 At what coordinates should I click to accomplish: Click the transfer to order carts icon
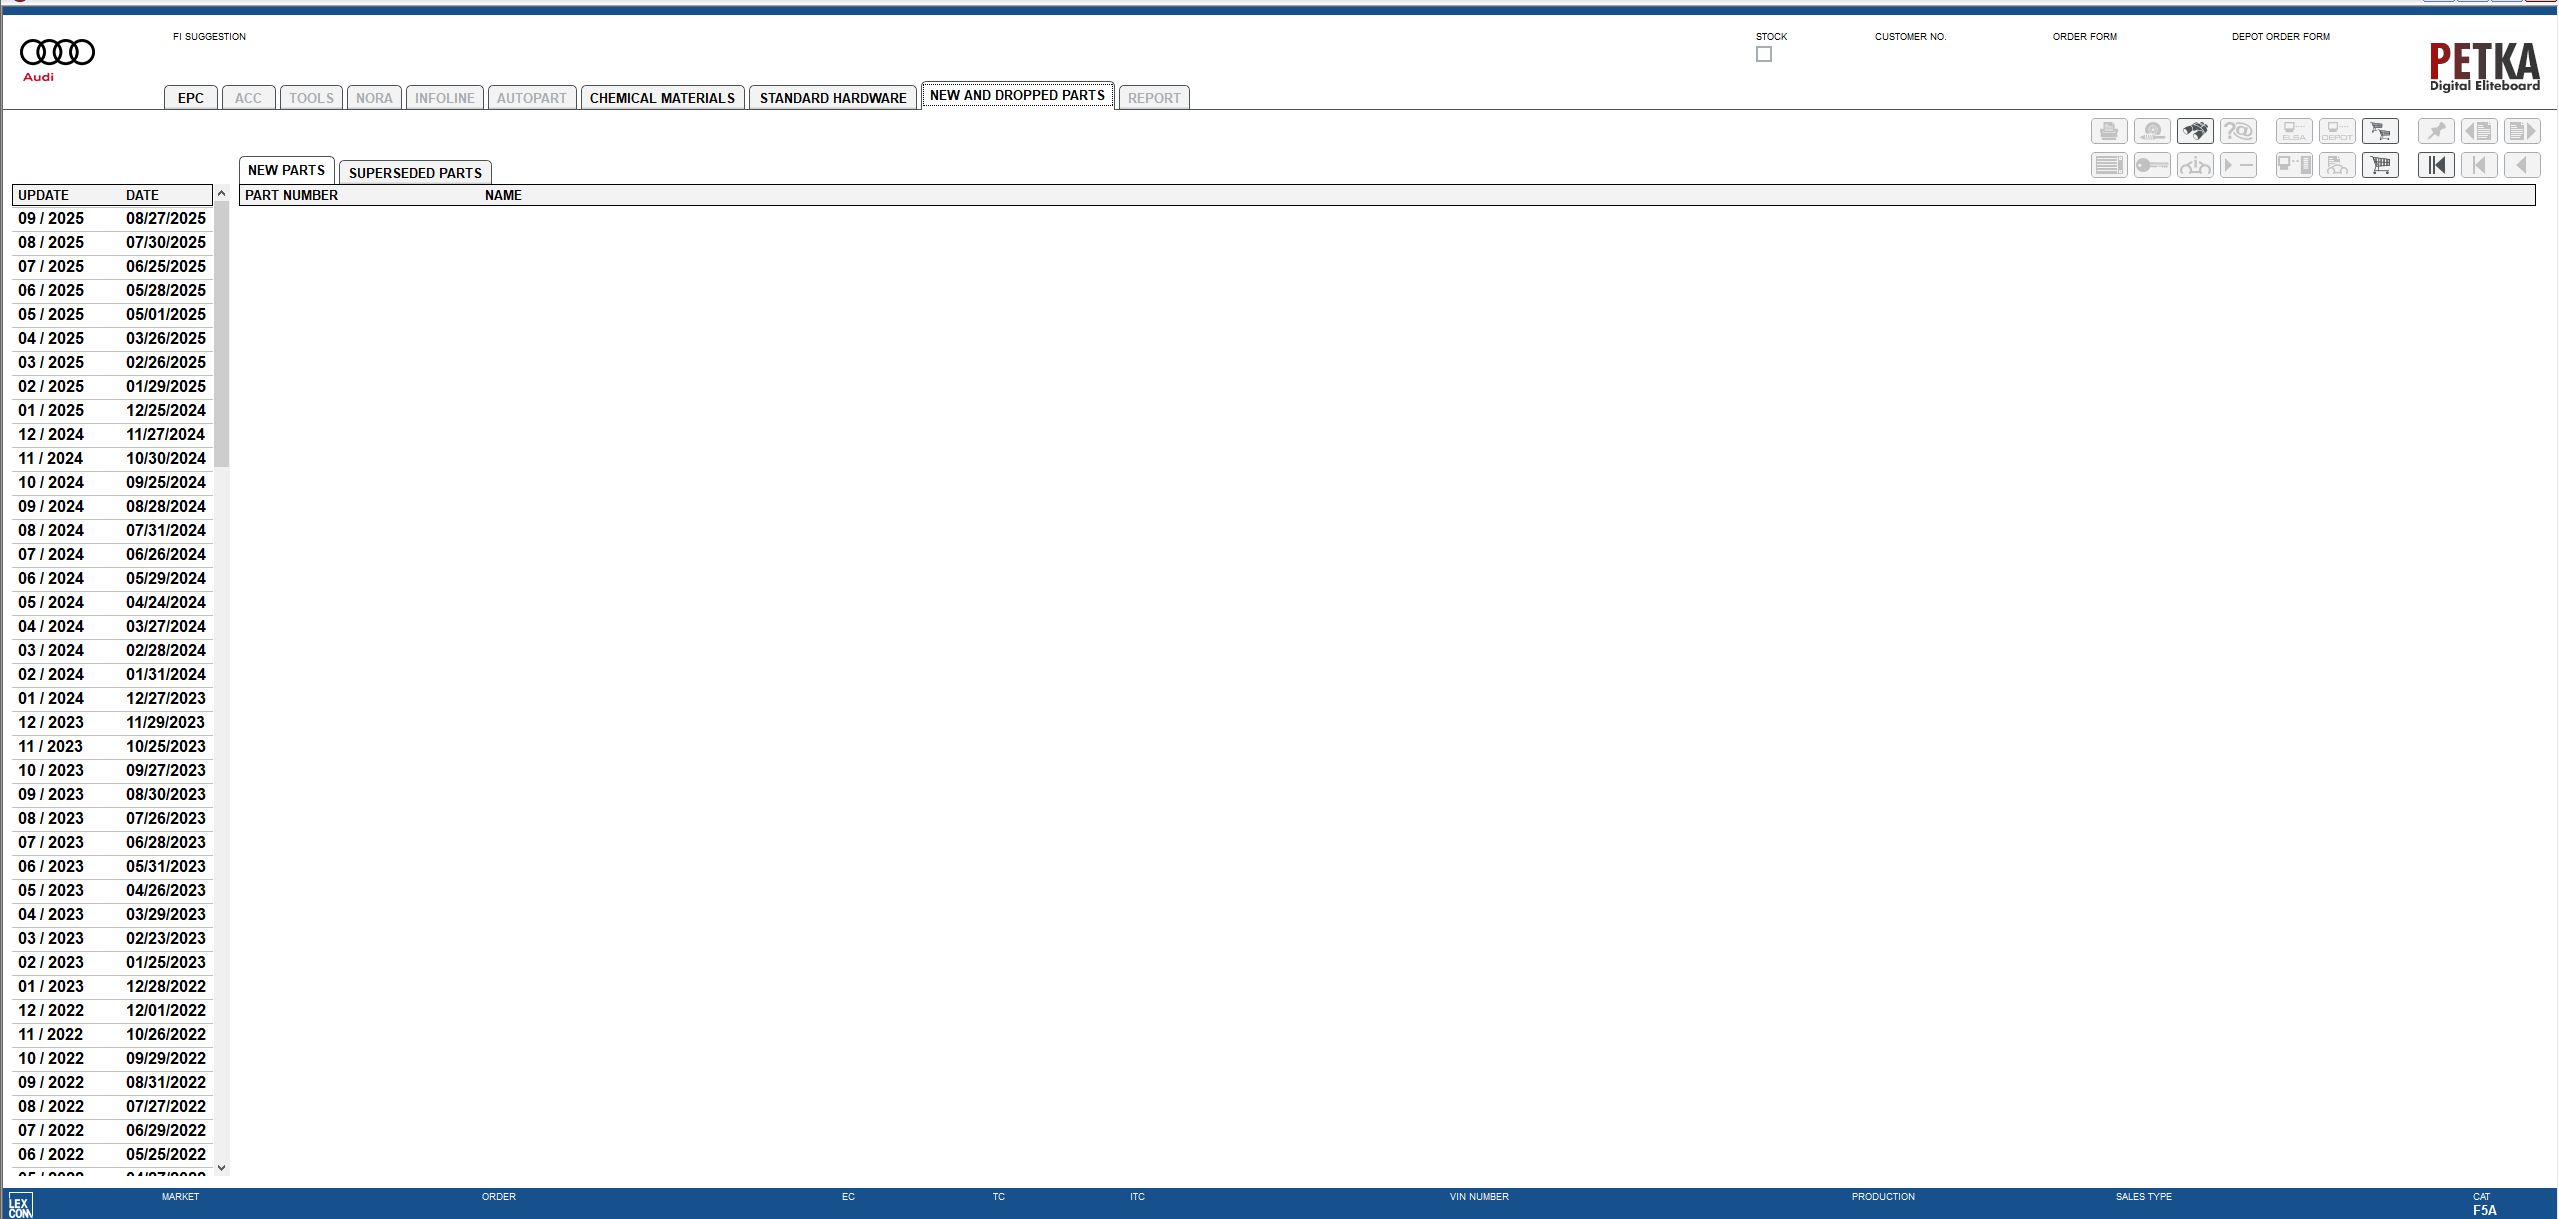click(x=2381, y=131)
